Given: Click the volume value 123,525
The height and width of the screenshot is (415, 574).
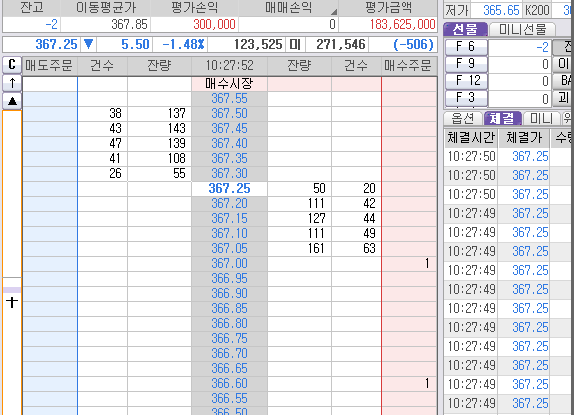Looking at the screenshot, I should coord(258,44).
